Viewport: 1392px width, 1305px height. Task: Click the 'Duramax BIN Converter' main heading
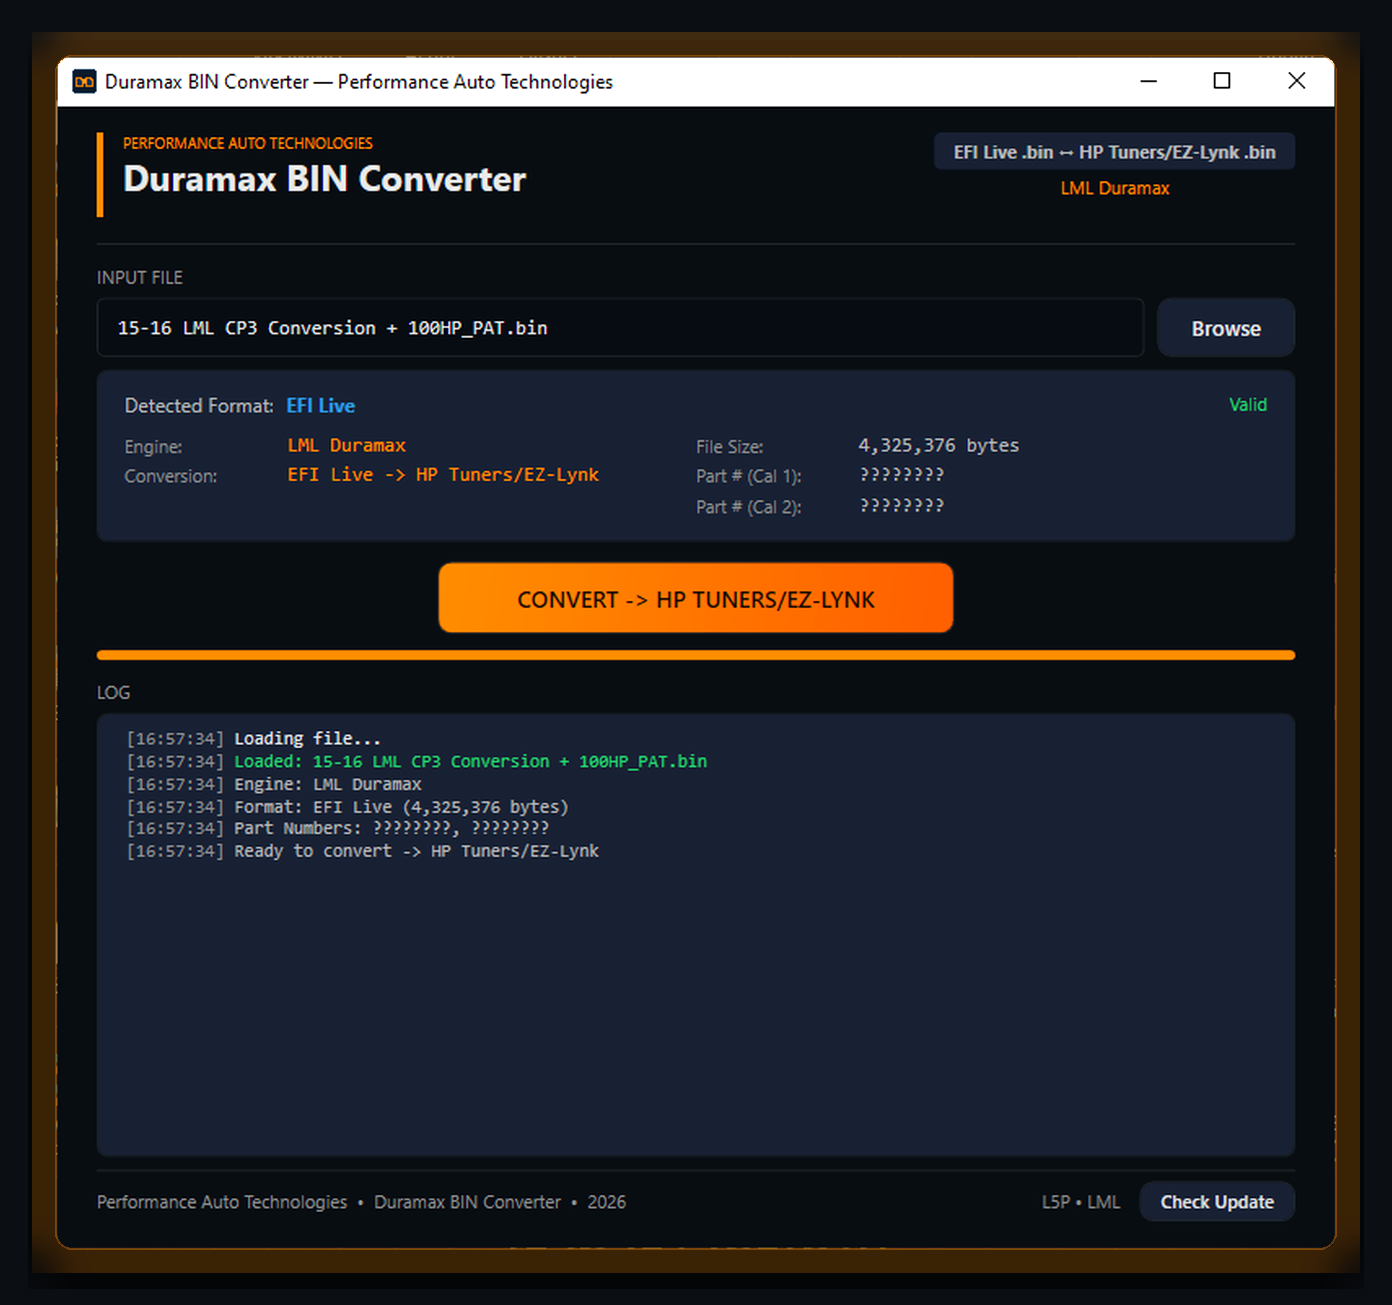[x=324, y=179]
